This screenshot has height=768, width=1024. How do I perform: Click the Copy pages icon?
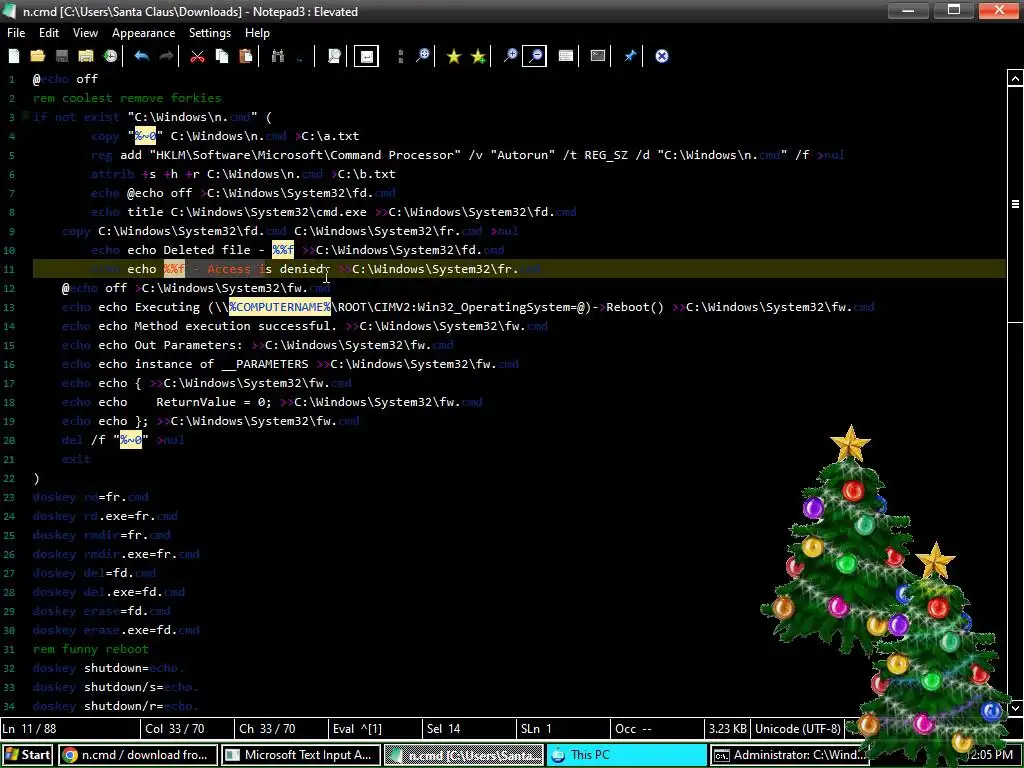point(222,56)
